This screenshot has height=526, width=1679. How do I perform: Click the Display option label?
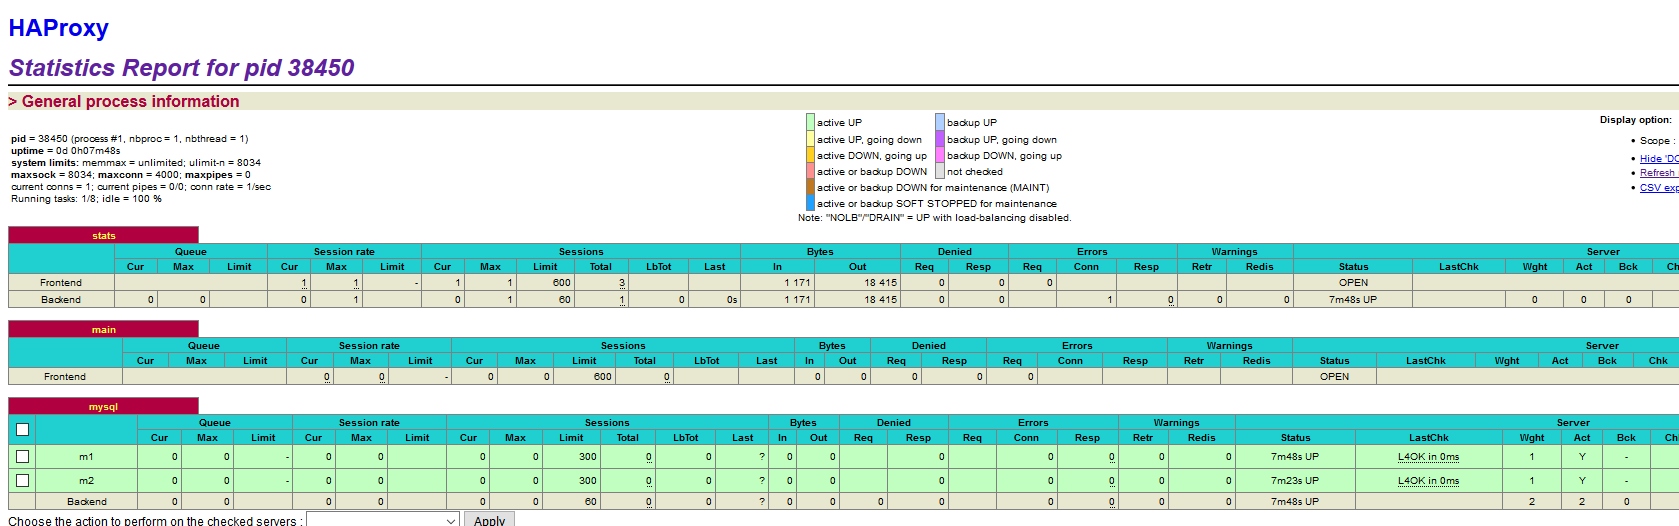pyautogui.click(x=1635, y=120)
